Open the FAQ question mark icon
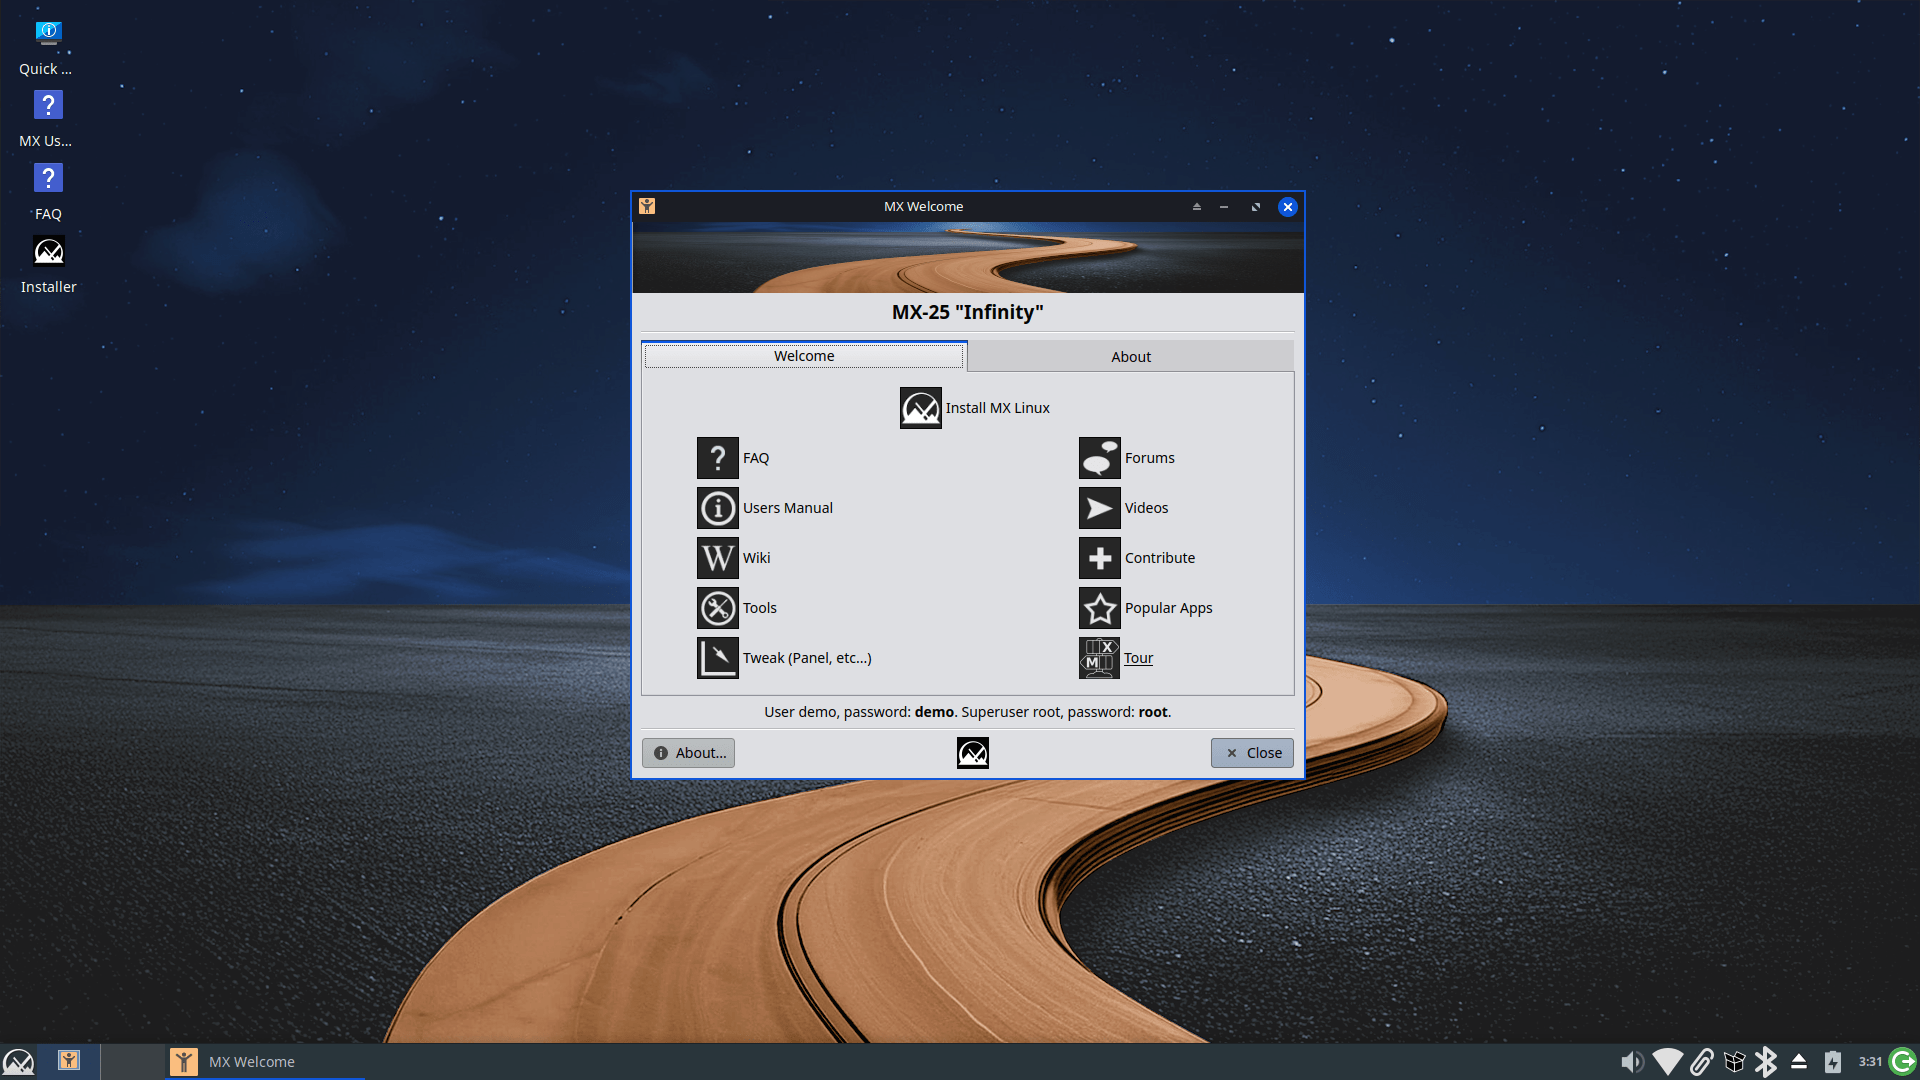1920x1080 pixels. click(717, 458)
